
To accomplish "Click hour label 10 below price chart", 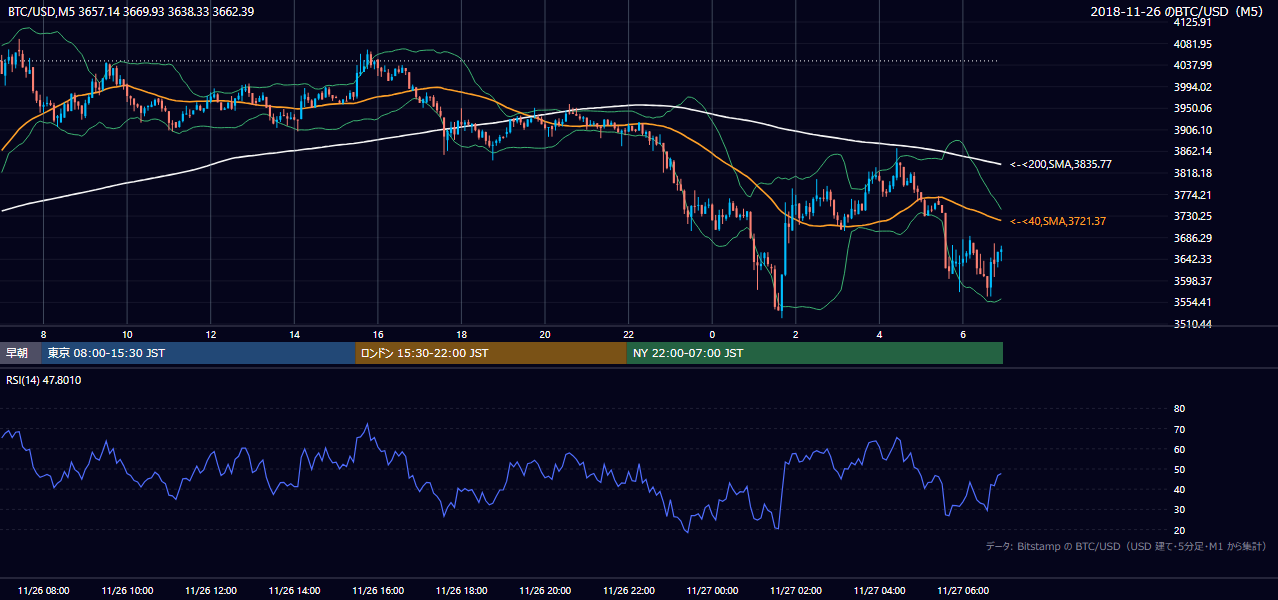I will pos(127,334).
